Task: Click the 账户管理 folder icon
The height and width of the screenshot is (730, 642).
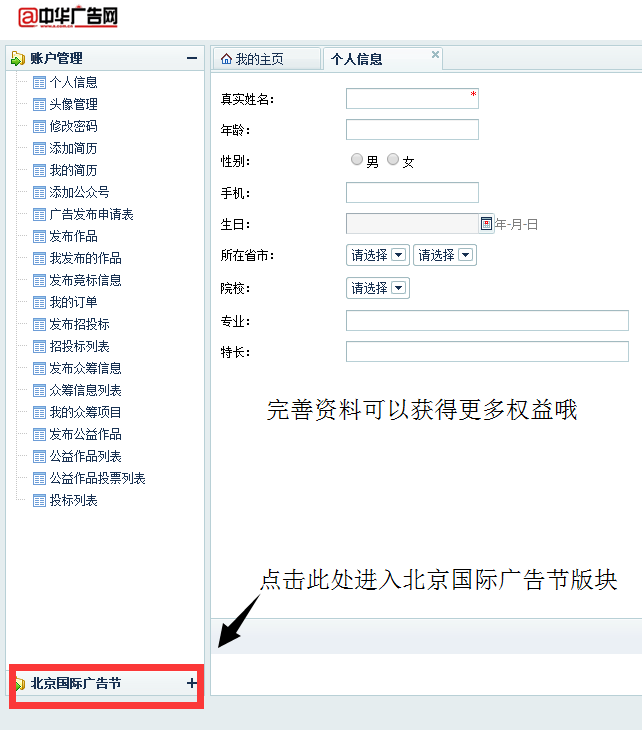Action: coord(18,58)
